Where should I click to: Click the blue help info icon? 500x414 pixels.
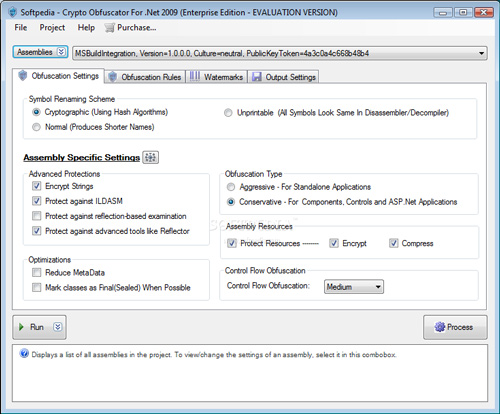tap(24, 353)
